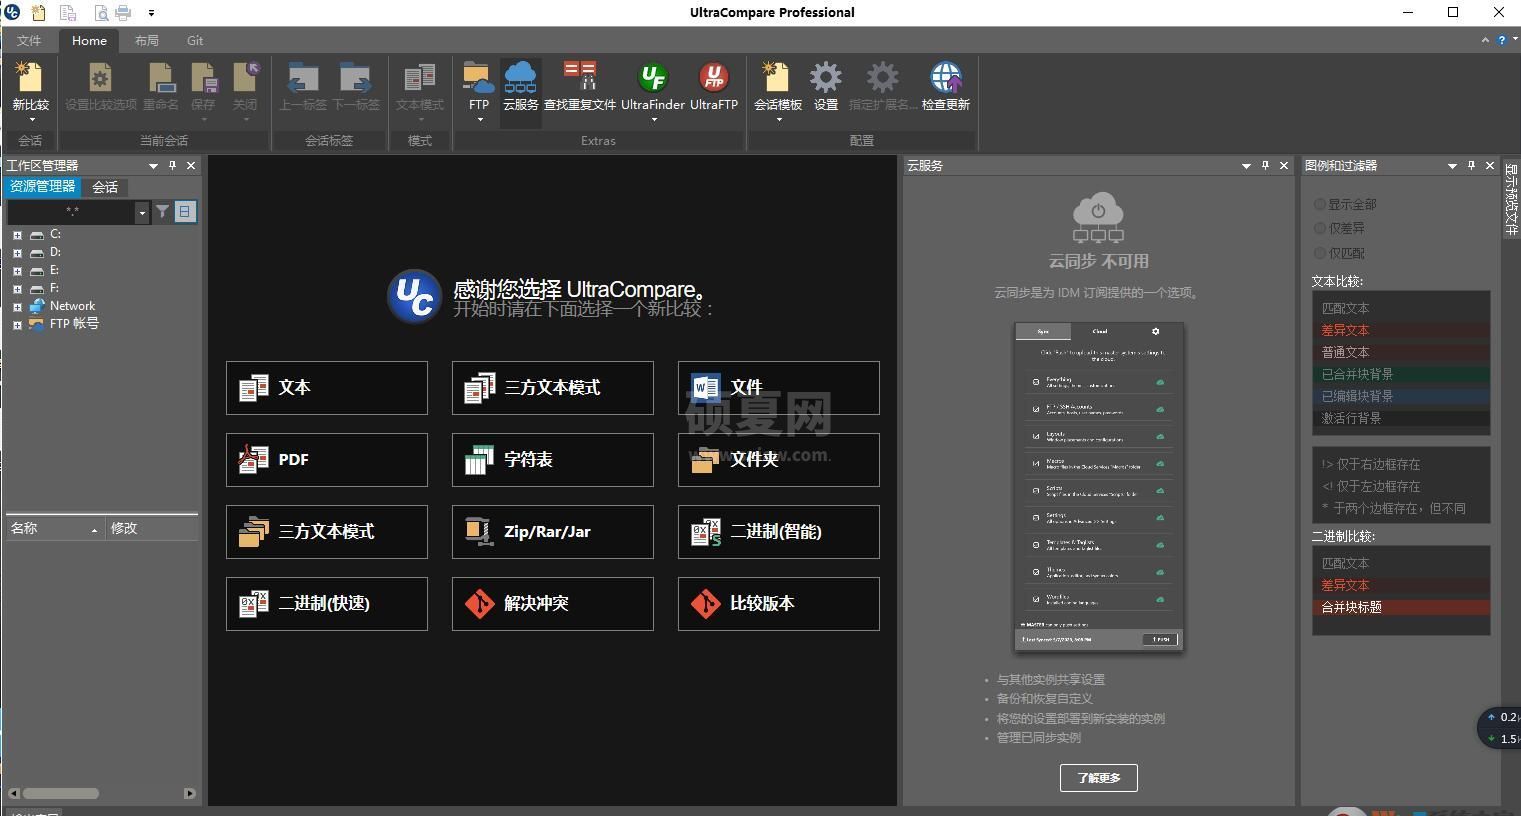Start a 文本 text comparison
Image resolution: width=1521 pixels, height=816 pixels.
(x=327, y=388)
